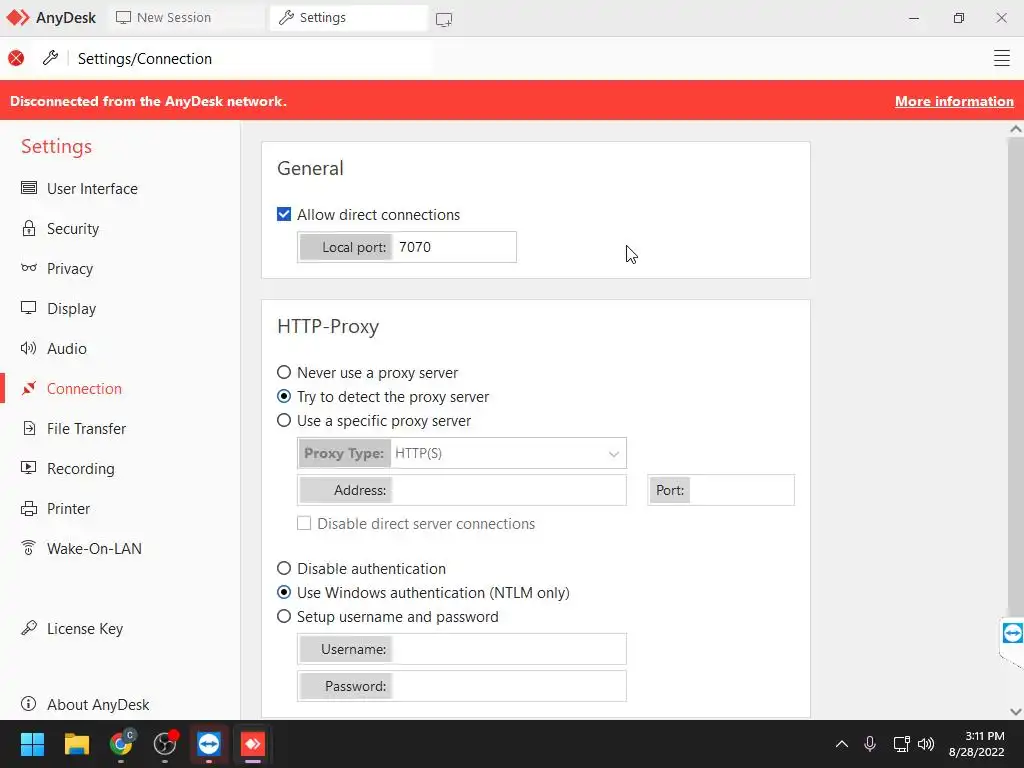Open File Explorer from taskbar

[76, 744]
